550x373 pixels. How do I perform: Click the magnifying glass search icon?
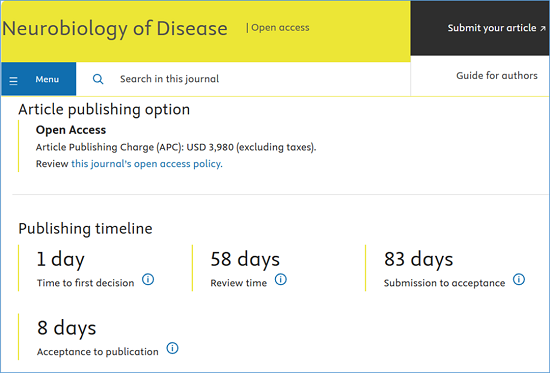98,79
